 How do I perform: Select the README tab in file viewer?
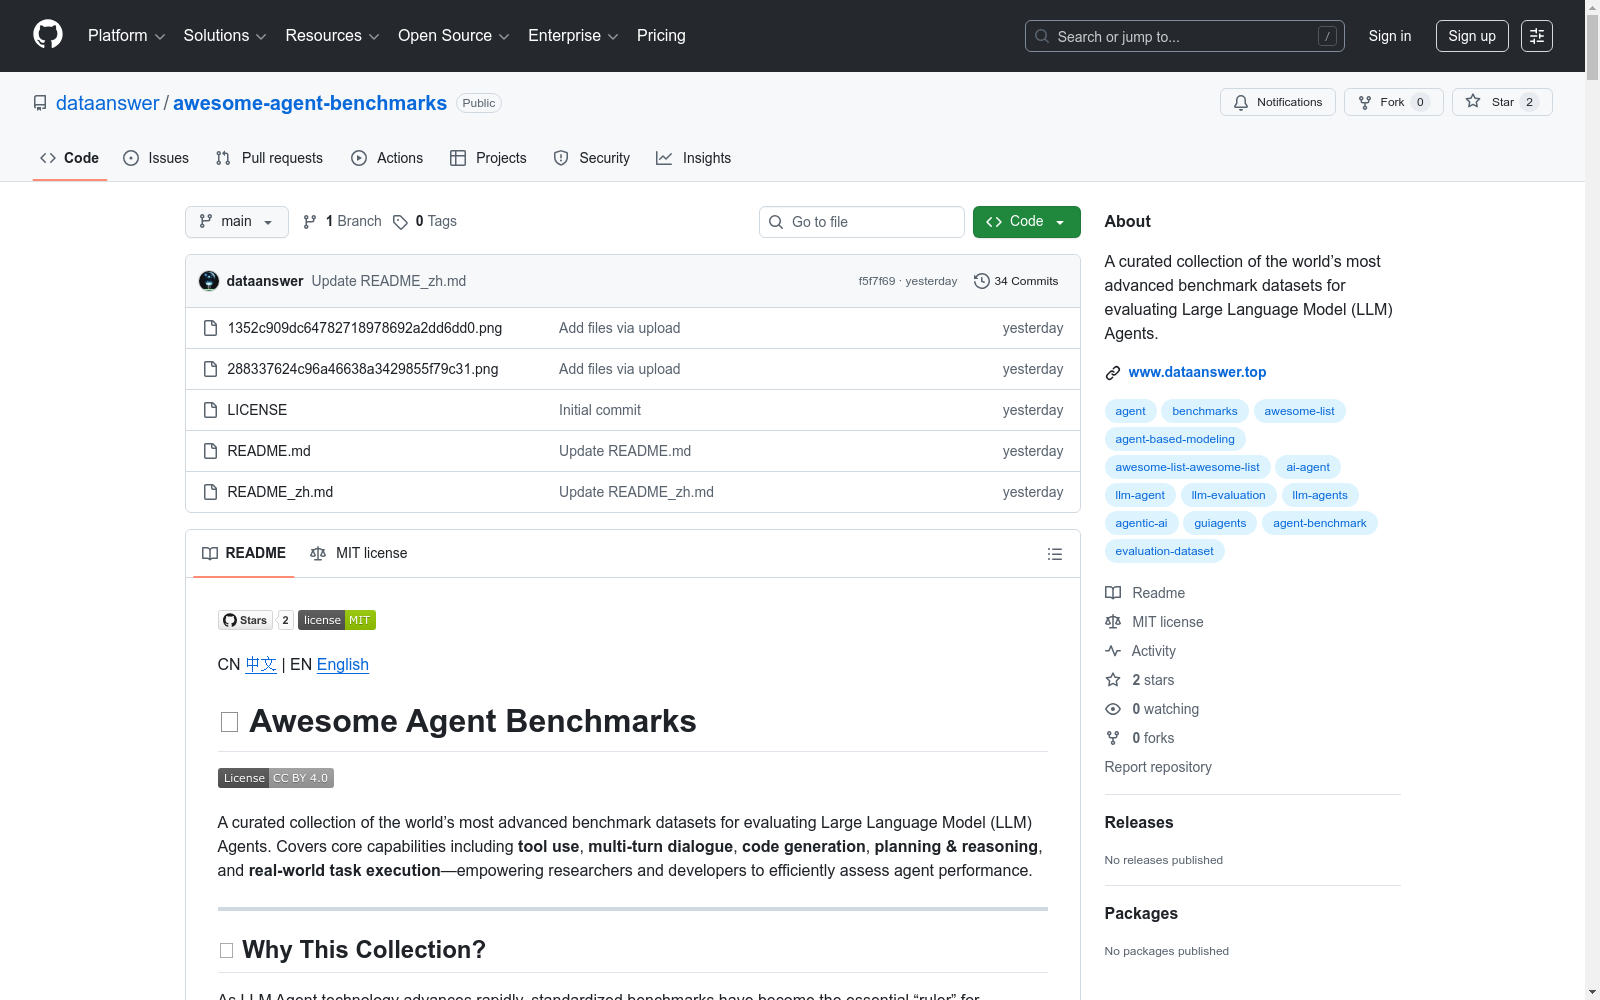pyautogui.click(x=244, y=553)
